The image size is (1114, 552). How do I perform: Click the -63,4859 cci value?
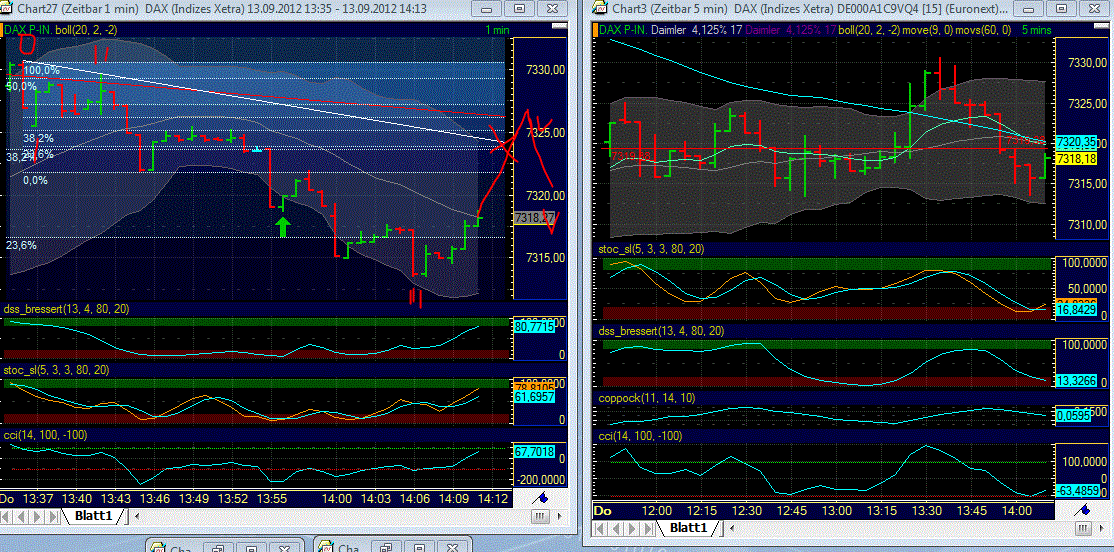click(1078, 490)
